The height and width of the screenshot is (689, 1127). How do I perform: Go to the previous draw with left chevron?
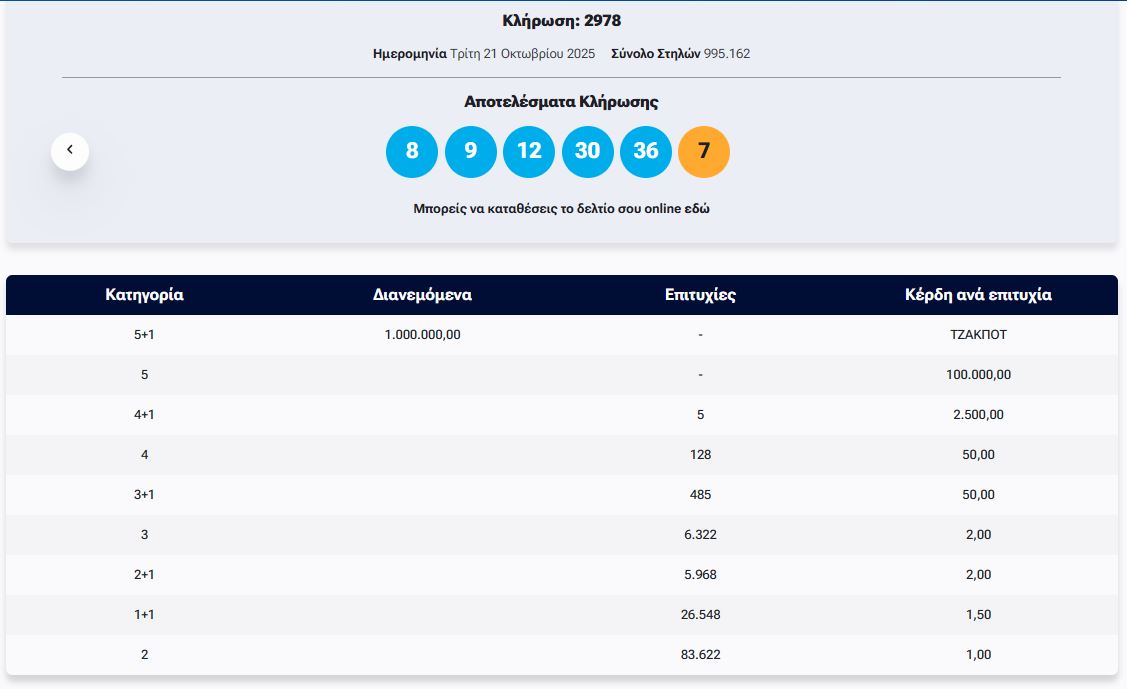click(x=70, y=151)
